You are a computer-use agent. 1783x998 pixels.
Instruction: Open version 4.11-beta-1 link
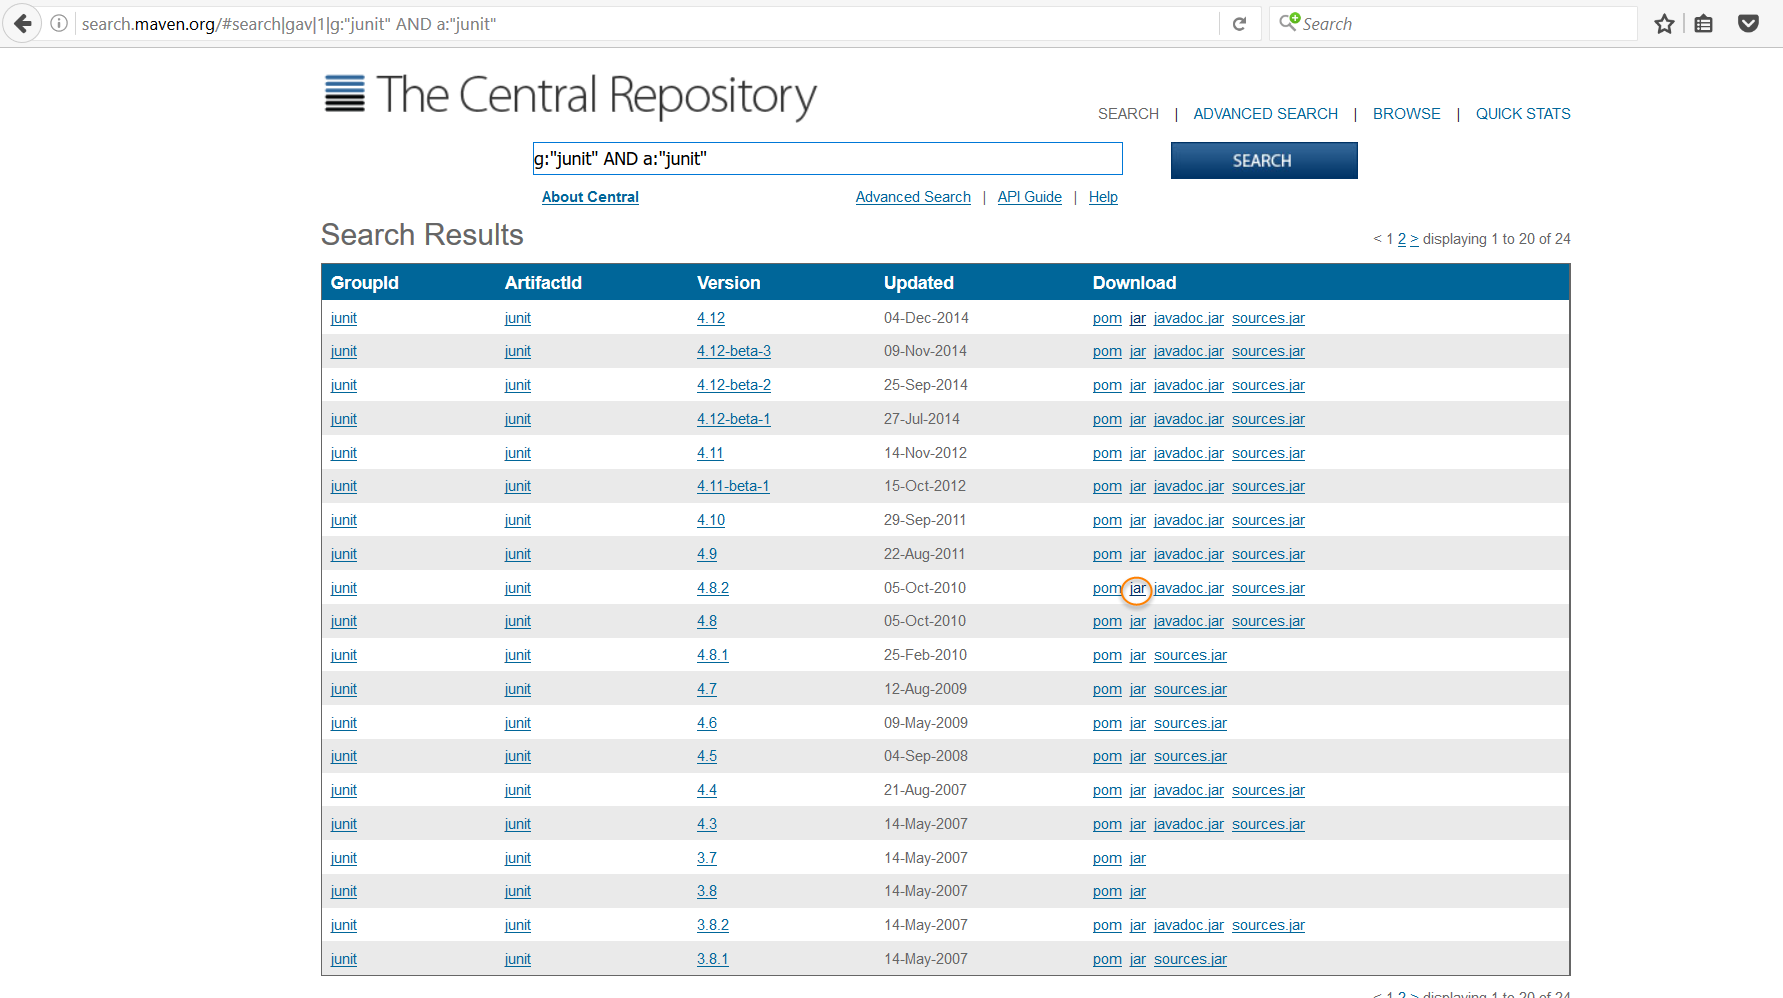click(x=733, y=486)
